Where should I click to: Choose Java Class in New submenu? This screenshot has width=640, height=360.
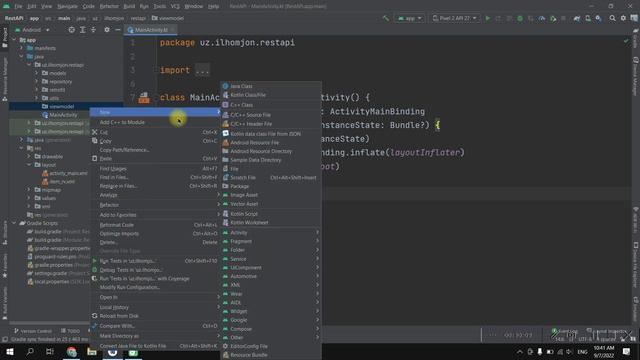271,86
